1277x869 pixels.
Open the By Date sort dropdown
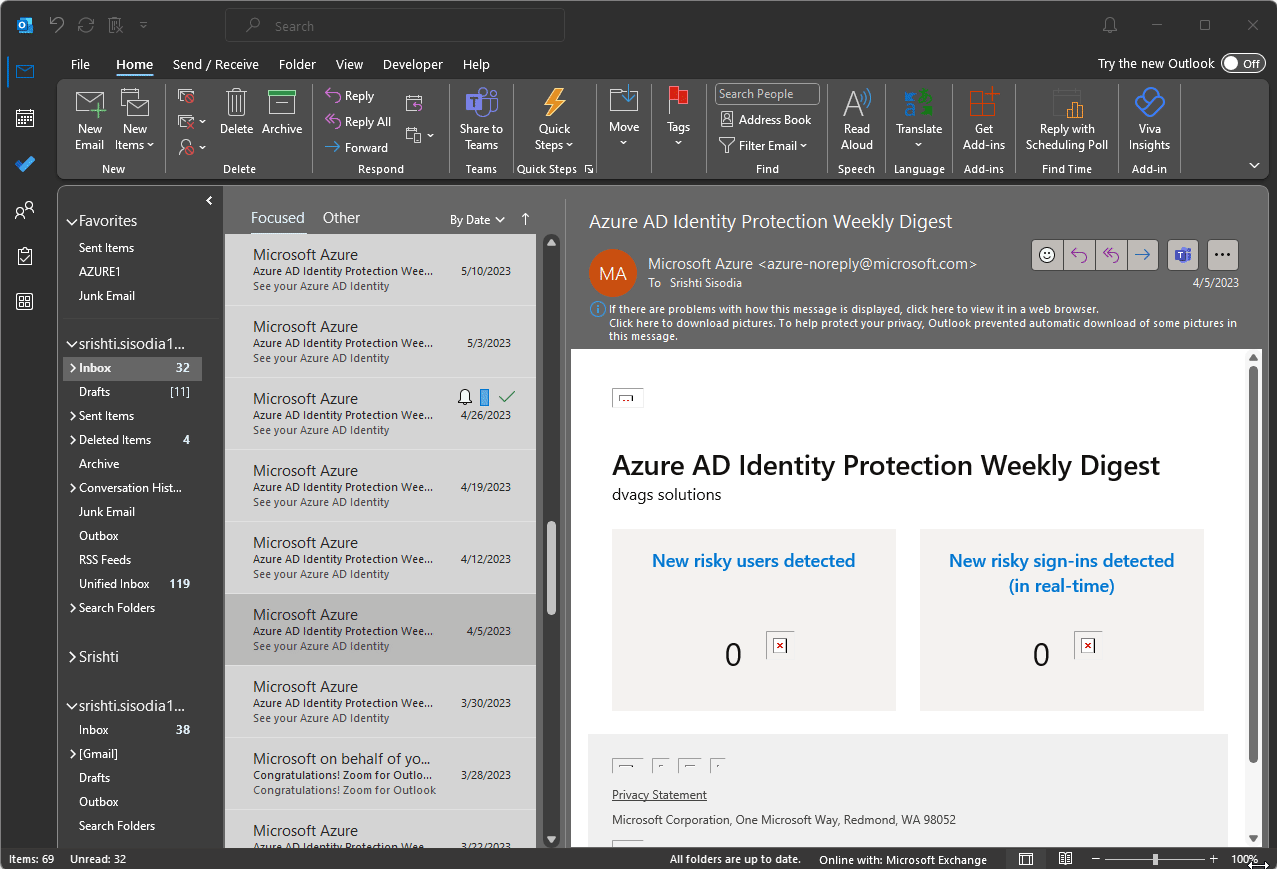[x=477, y=220]
